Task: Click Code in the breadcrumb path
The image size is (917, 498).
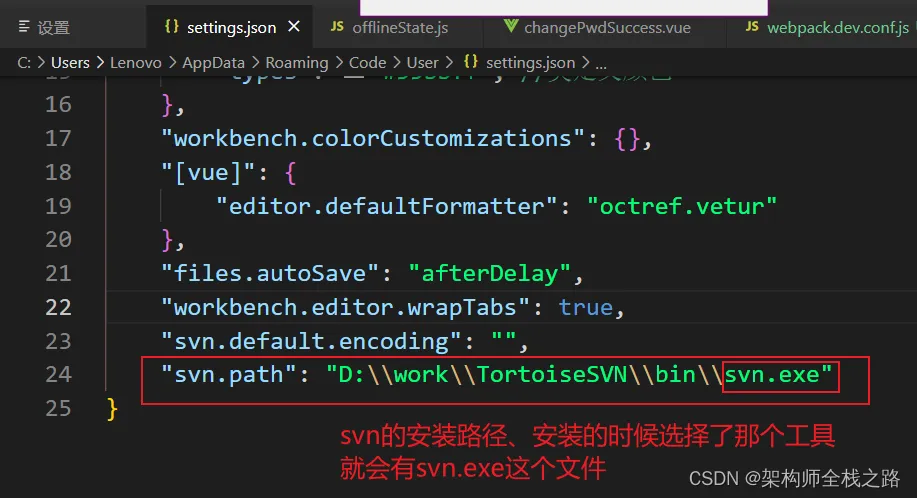Action: (367, 63)
